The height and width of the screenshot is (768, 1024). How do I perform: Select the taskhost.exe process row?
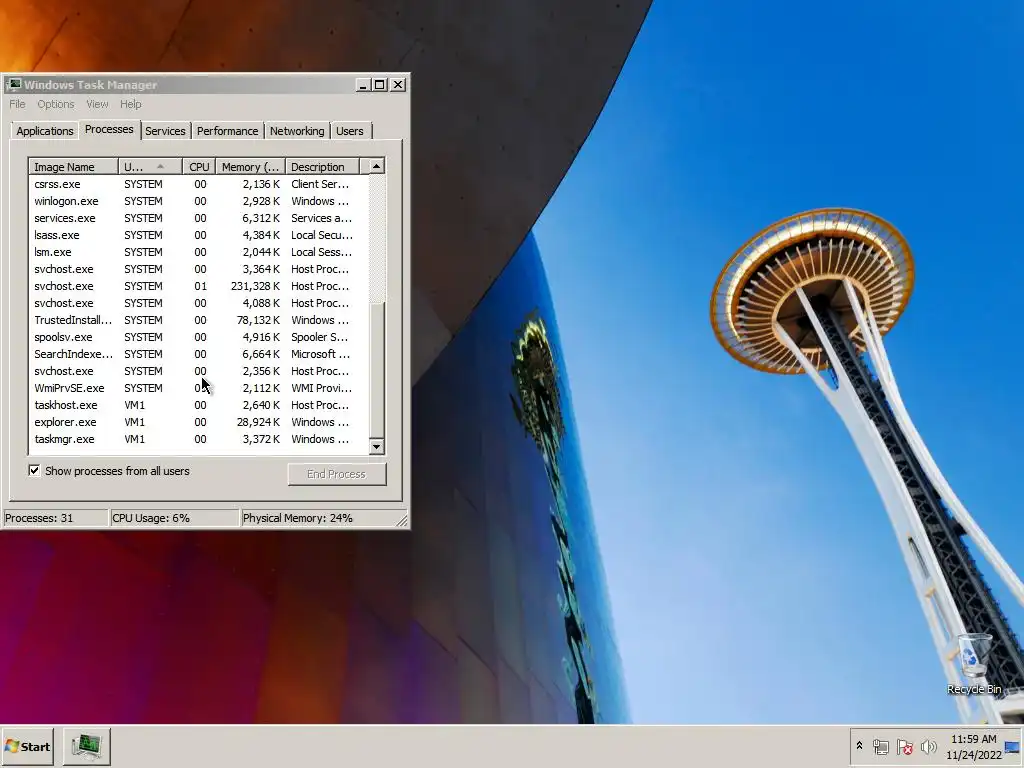[199, 405]
